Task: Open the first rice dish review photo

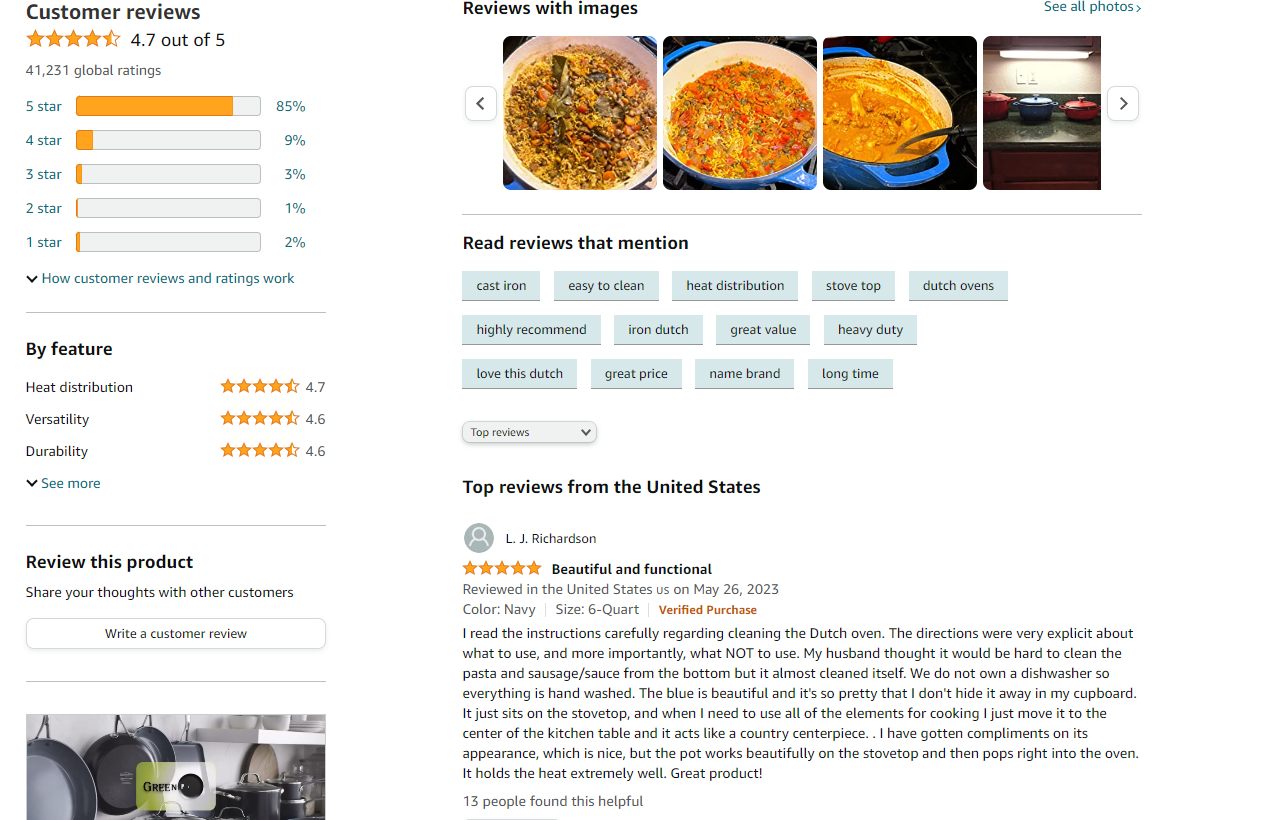Action: (x=580, y=113)
